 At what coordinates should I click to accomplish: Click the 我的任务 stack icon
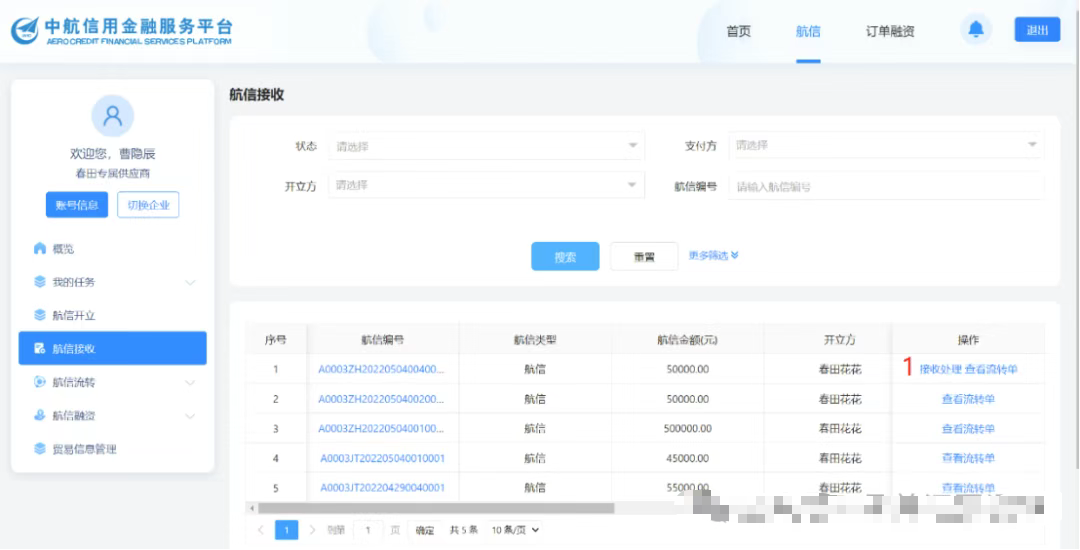(40, 282)
